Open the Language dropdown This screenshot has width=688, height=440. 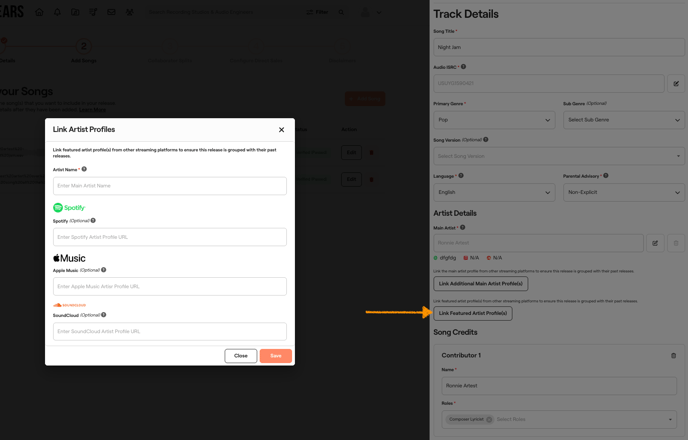coord(494,192)
